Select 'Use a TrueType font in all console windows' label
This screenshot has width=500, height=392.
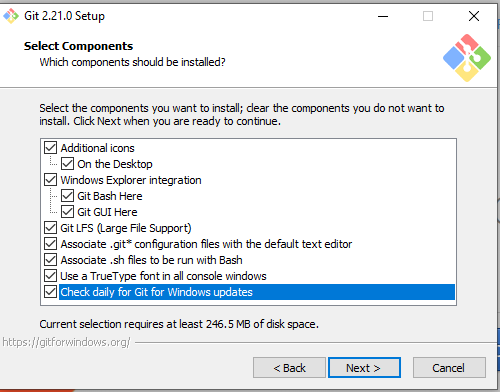tap(163, 276)
